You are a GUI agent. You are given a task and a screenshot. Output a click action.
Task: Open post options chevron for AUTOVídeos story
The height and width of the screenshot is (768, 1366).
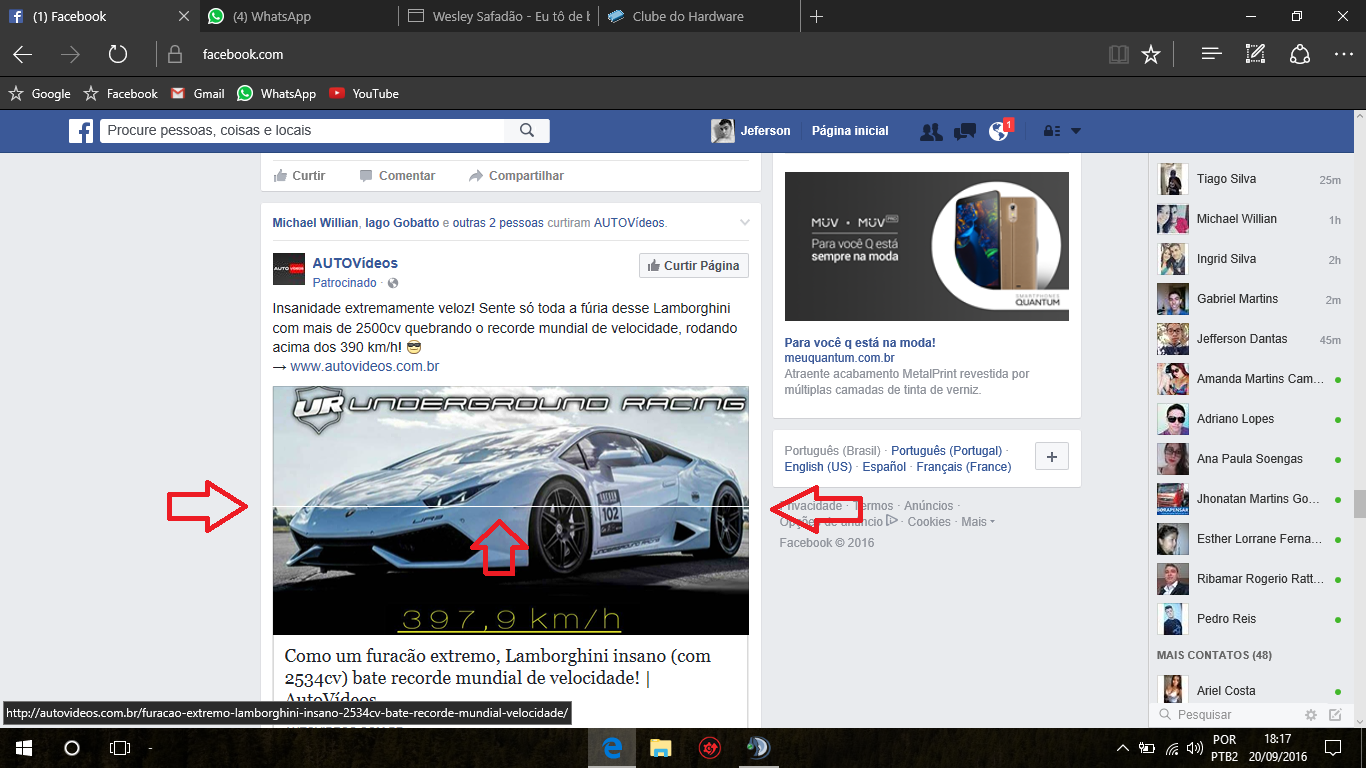(x=744, y=222)
